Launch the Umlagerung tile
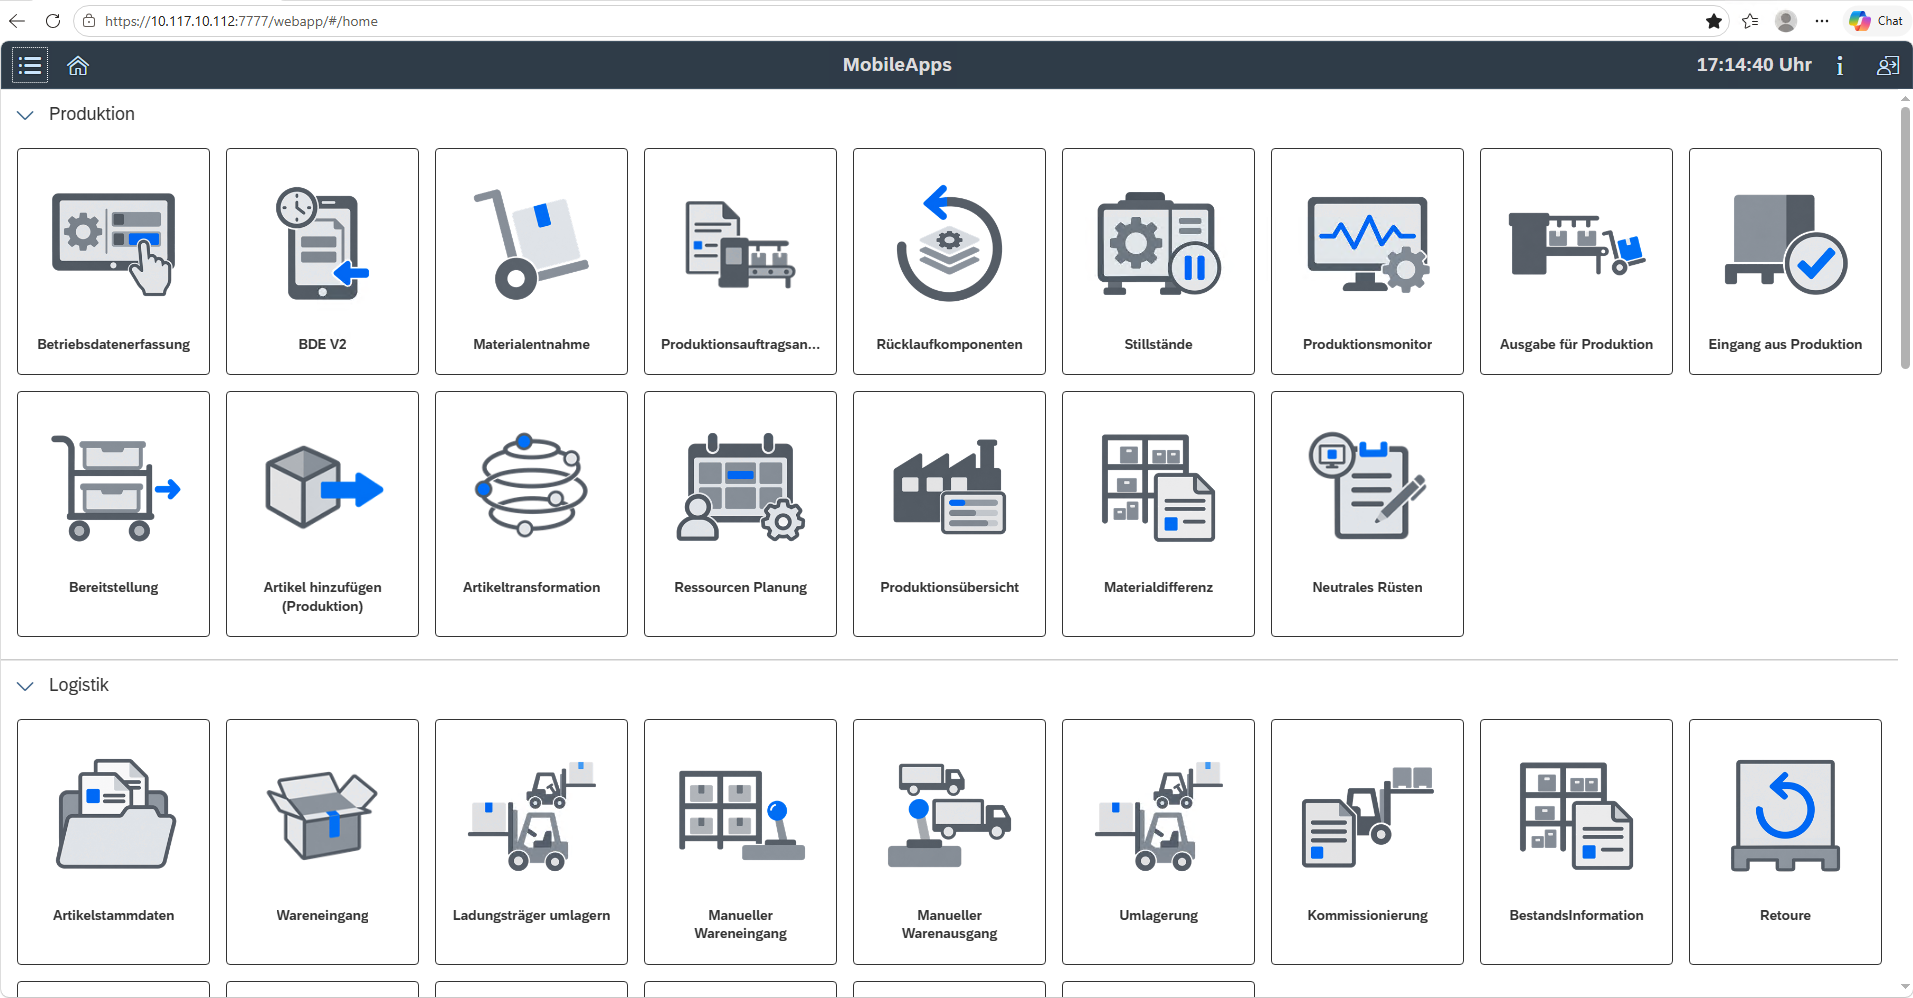The image size is (1913, 998). (1158, 842)
